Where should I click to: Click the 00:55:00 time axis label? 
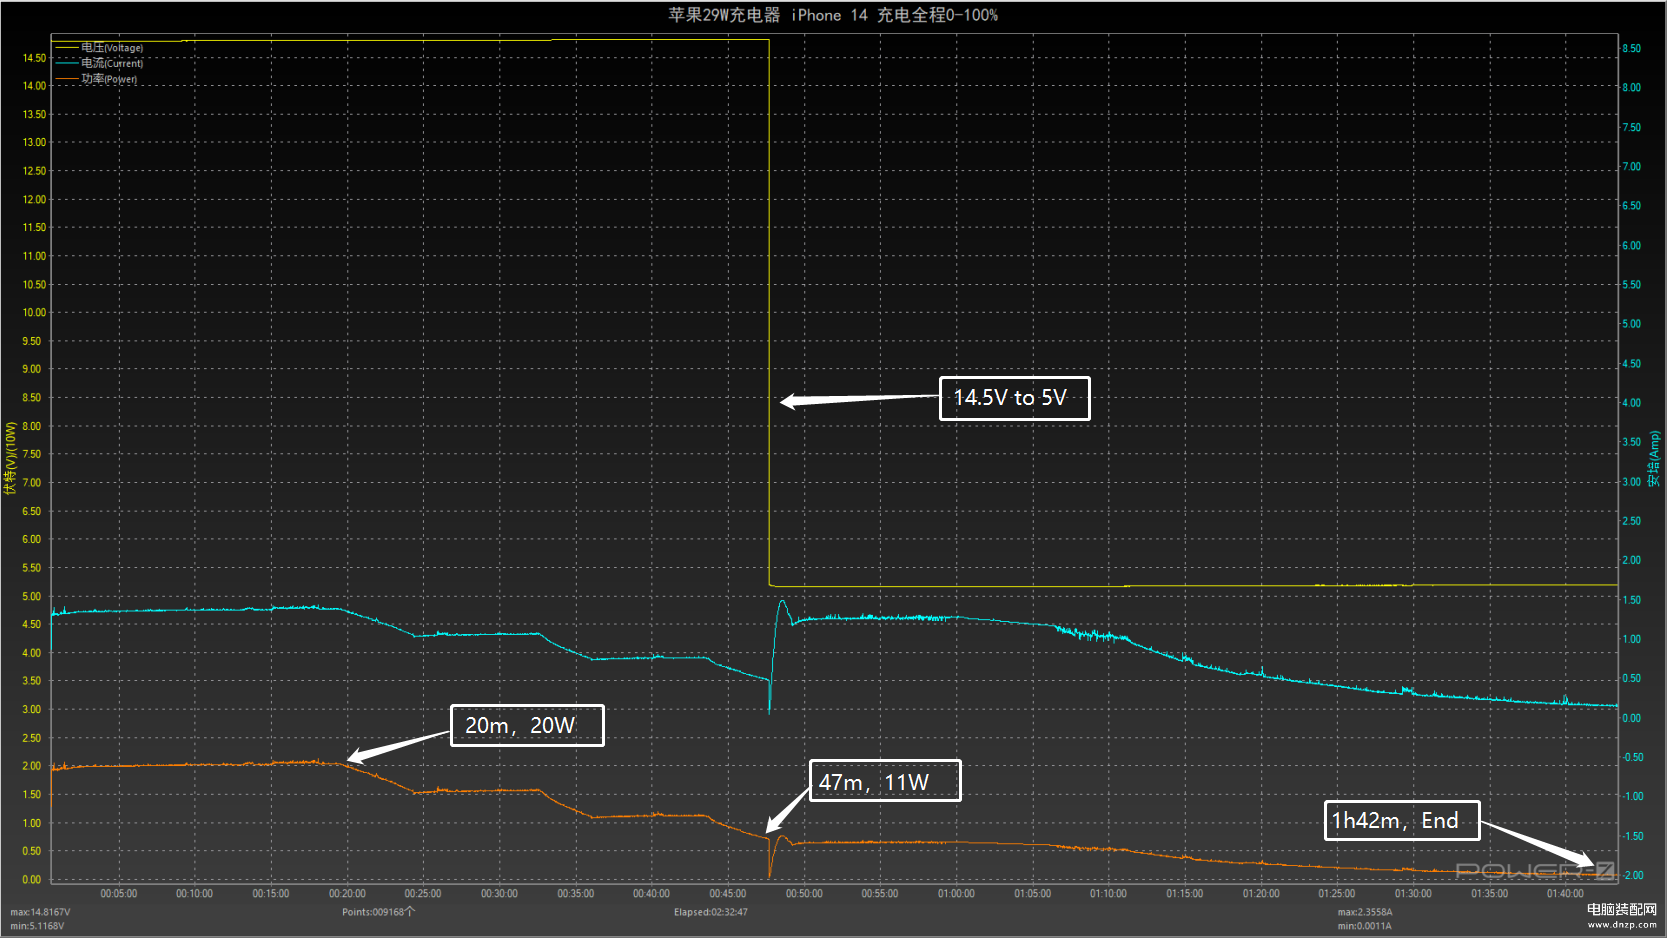tap(880, 894)
